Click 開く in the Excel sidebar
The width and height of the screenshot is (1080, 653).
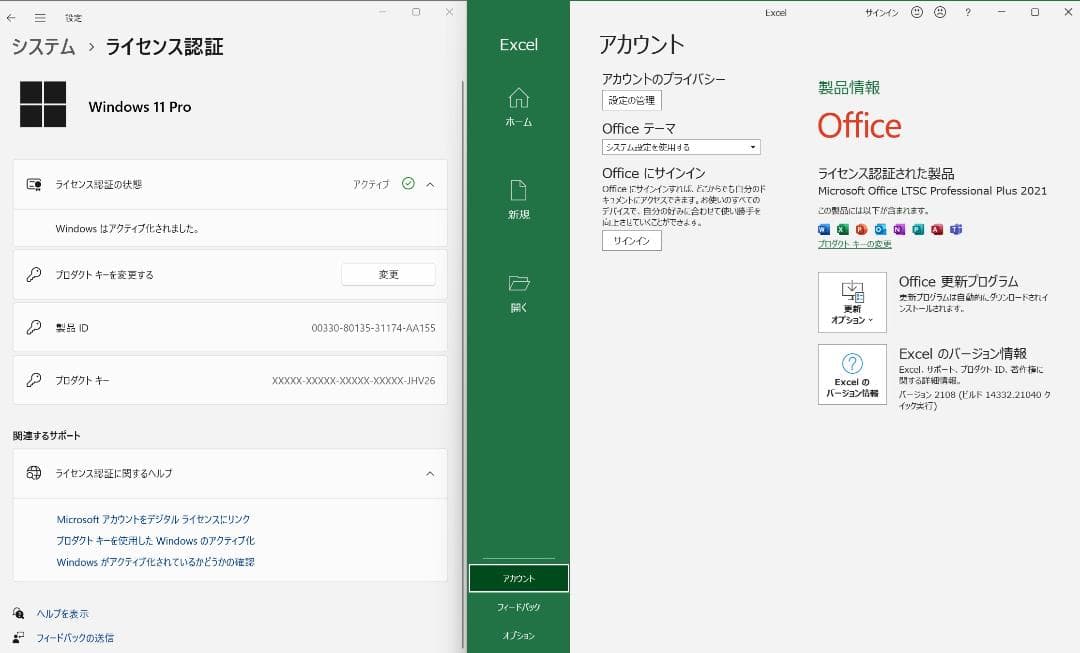point(518,290)
